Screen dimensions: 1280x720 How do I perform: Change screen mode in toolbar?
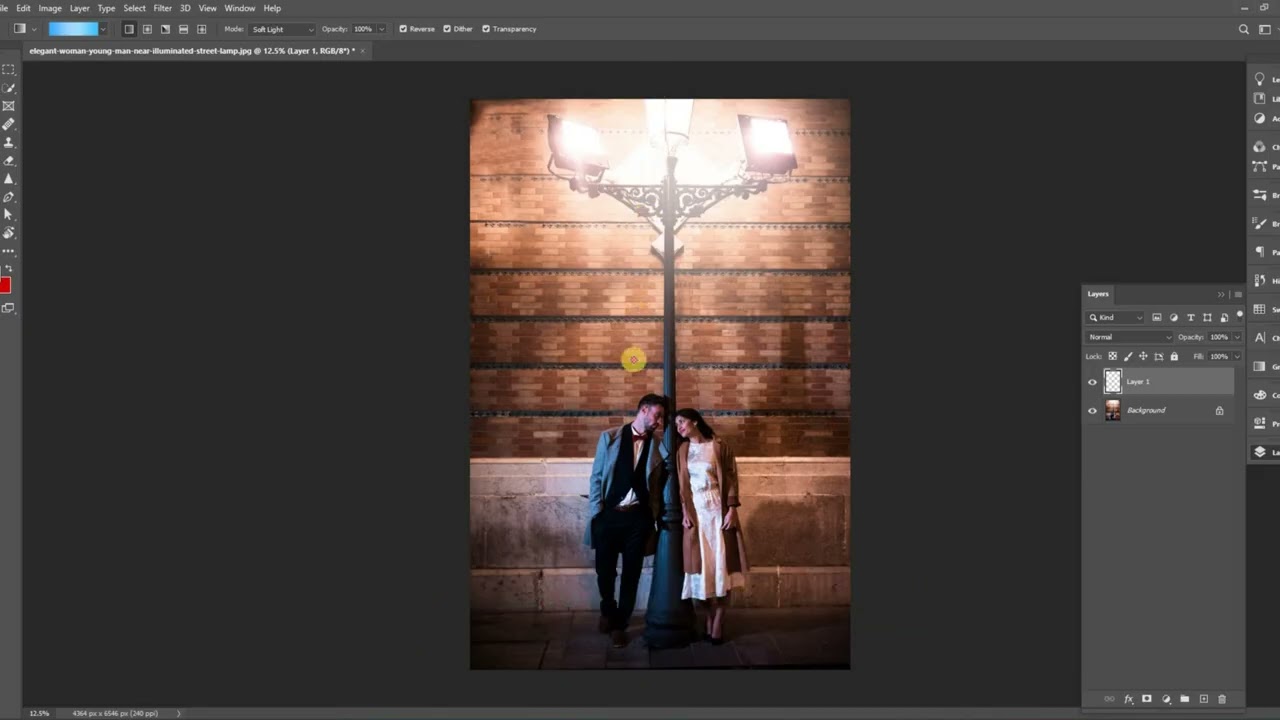(x=8, y=308)
